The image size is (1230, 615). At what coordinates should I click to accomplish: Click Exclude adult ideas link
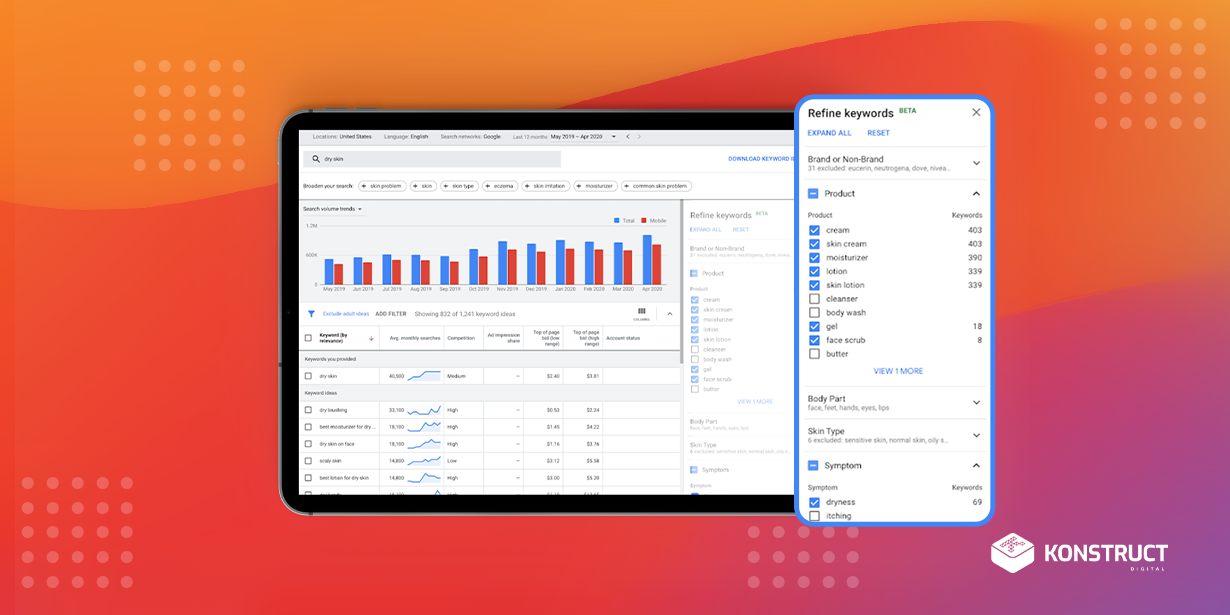(x=346, y=314)
